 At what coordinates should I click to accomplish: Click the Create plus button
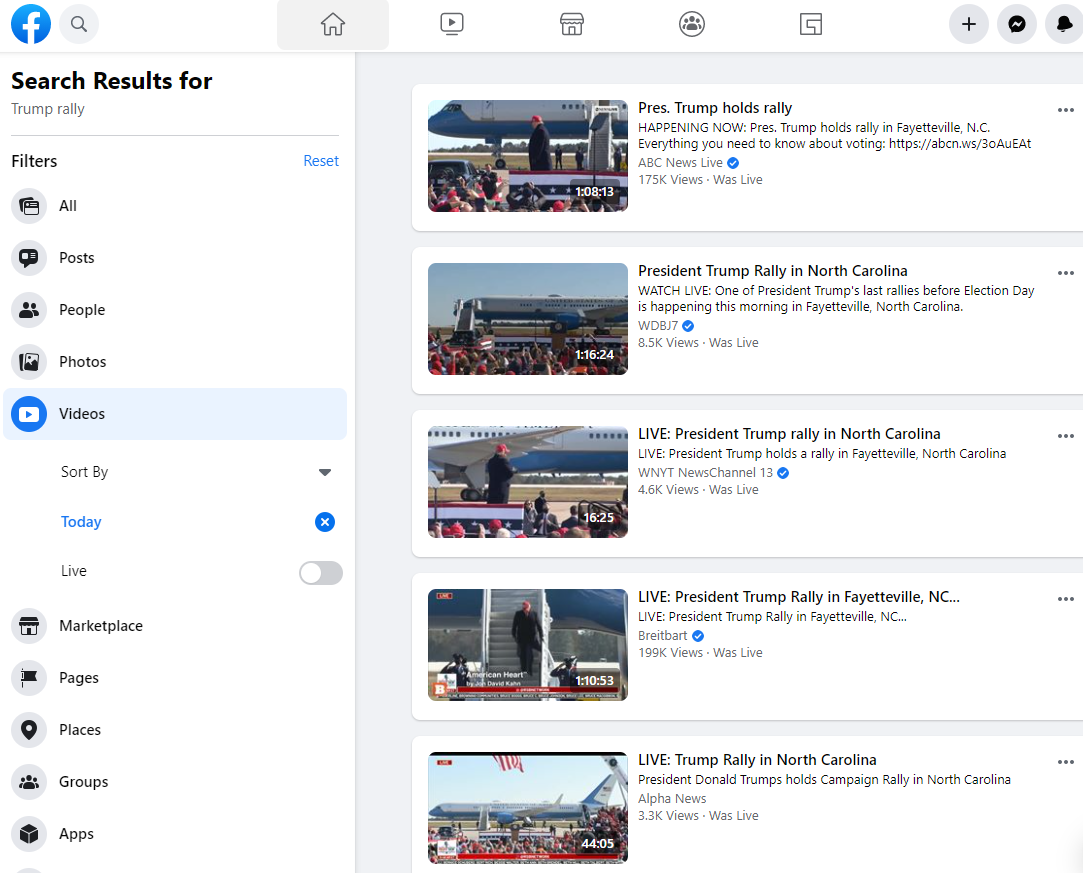point(969,24)
